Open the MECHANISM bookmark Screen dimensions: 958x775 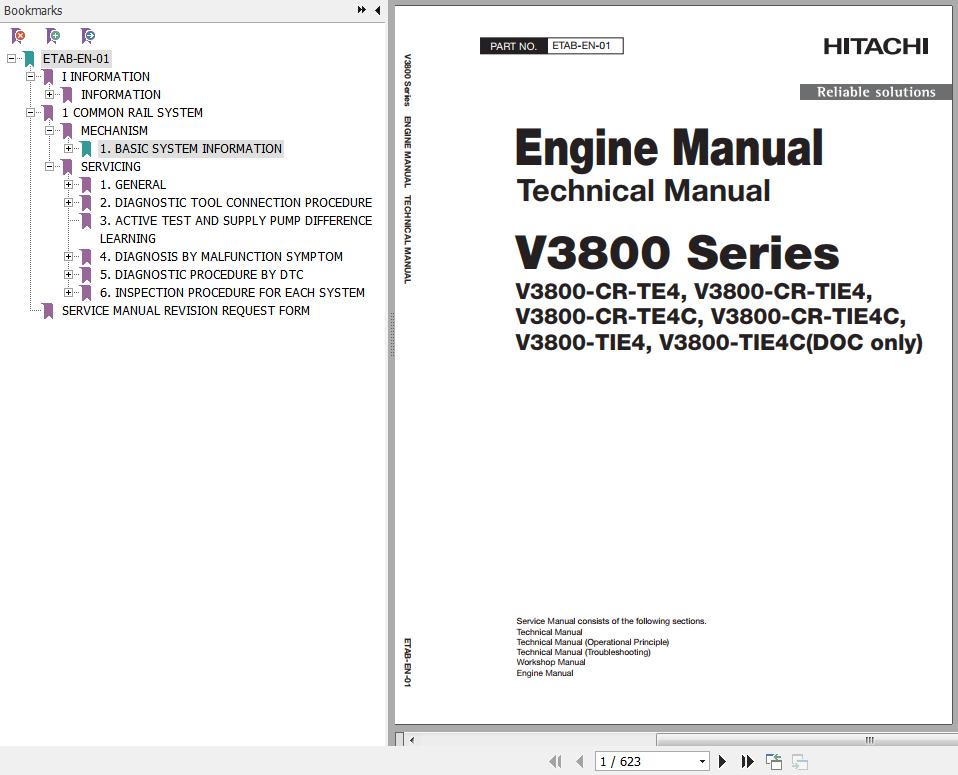114,131
